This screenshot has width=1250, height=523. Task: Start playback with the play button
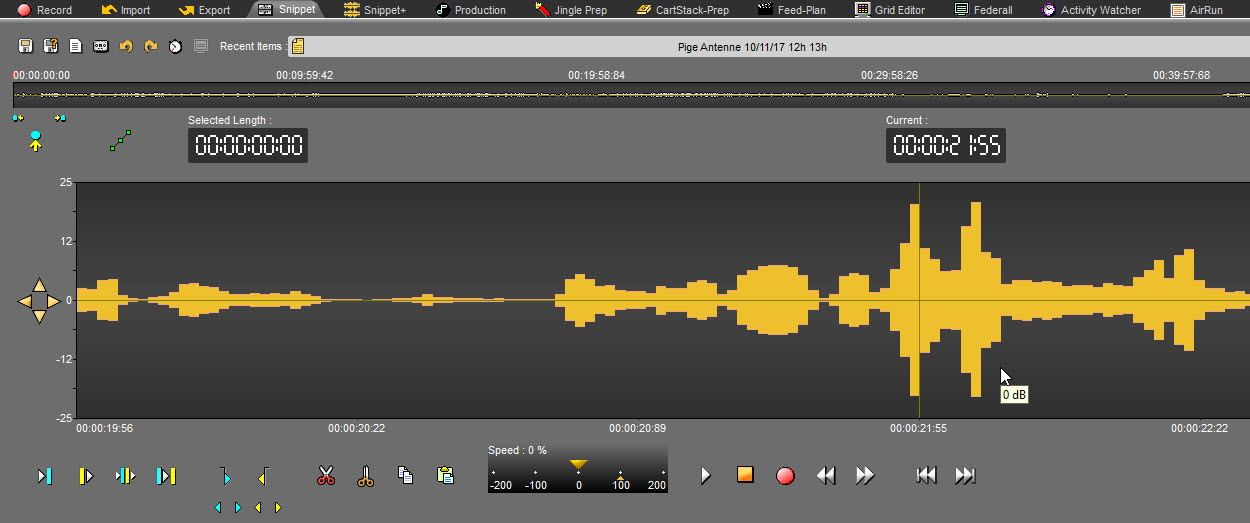[705, 475]
